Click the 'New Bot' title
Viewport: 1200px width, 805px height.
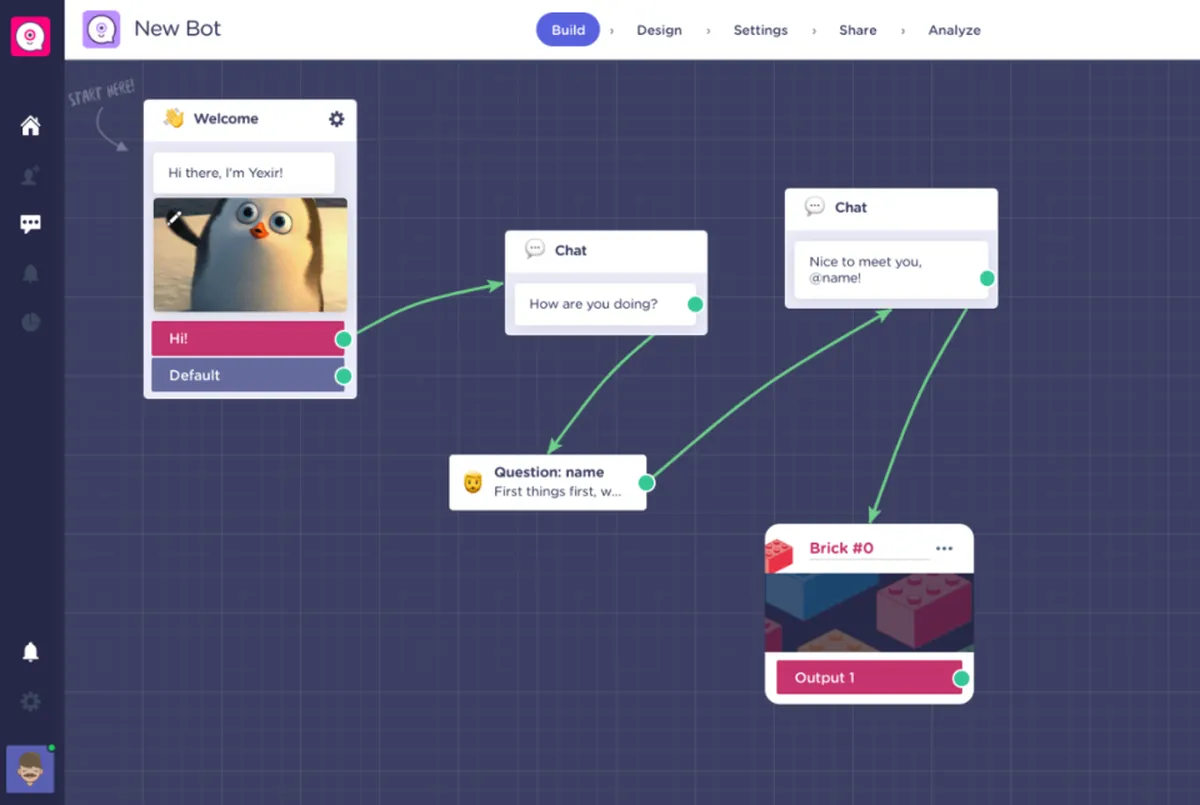point(178,28)
